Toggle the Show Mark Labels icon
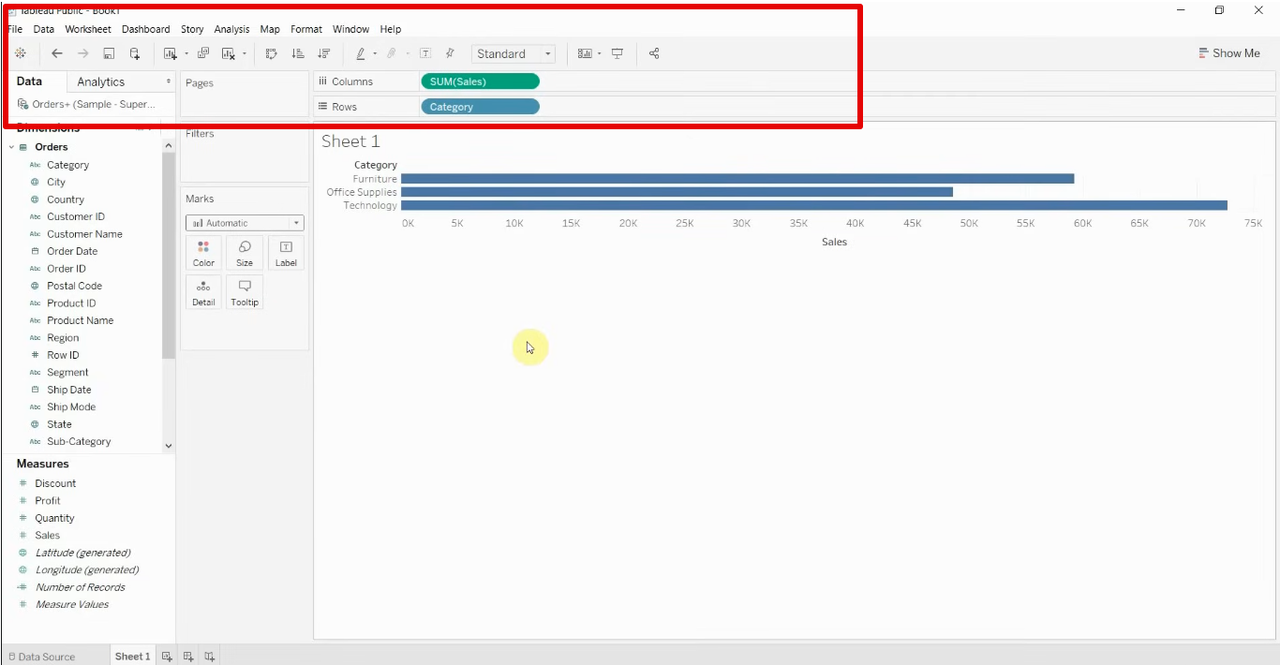Screen dimensions: 1280x665 coord(424,53)
